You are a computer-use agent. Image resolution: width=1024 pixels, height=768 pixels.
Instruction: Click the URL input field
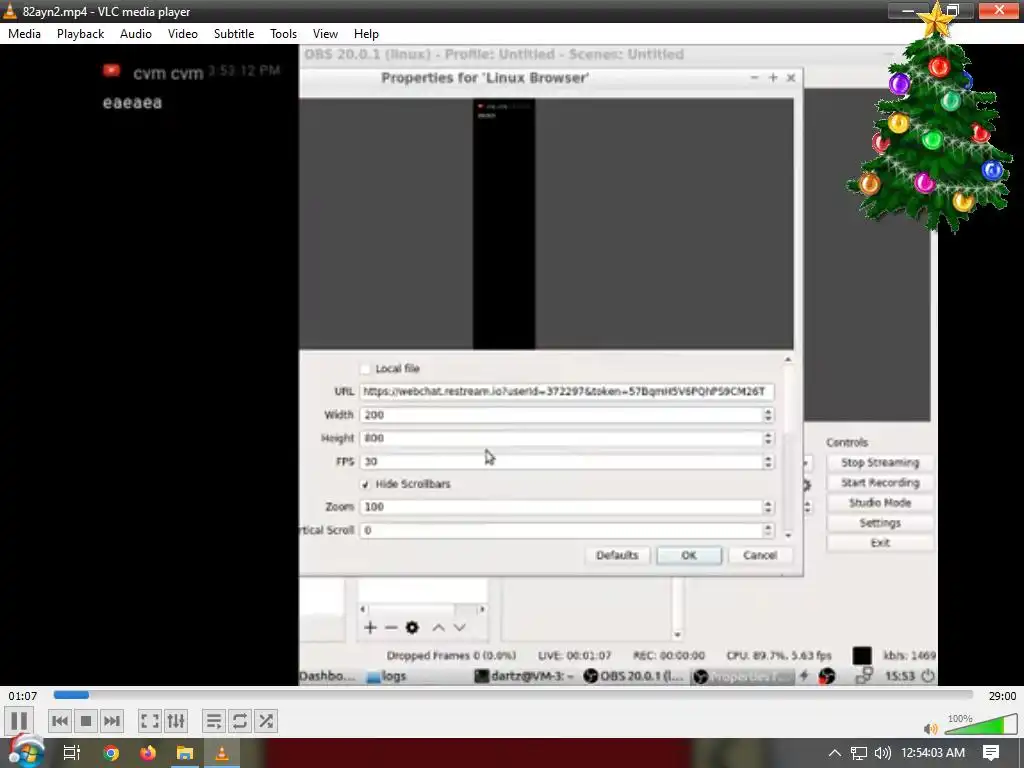coord(566,391)
